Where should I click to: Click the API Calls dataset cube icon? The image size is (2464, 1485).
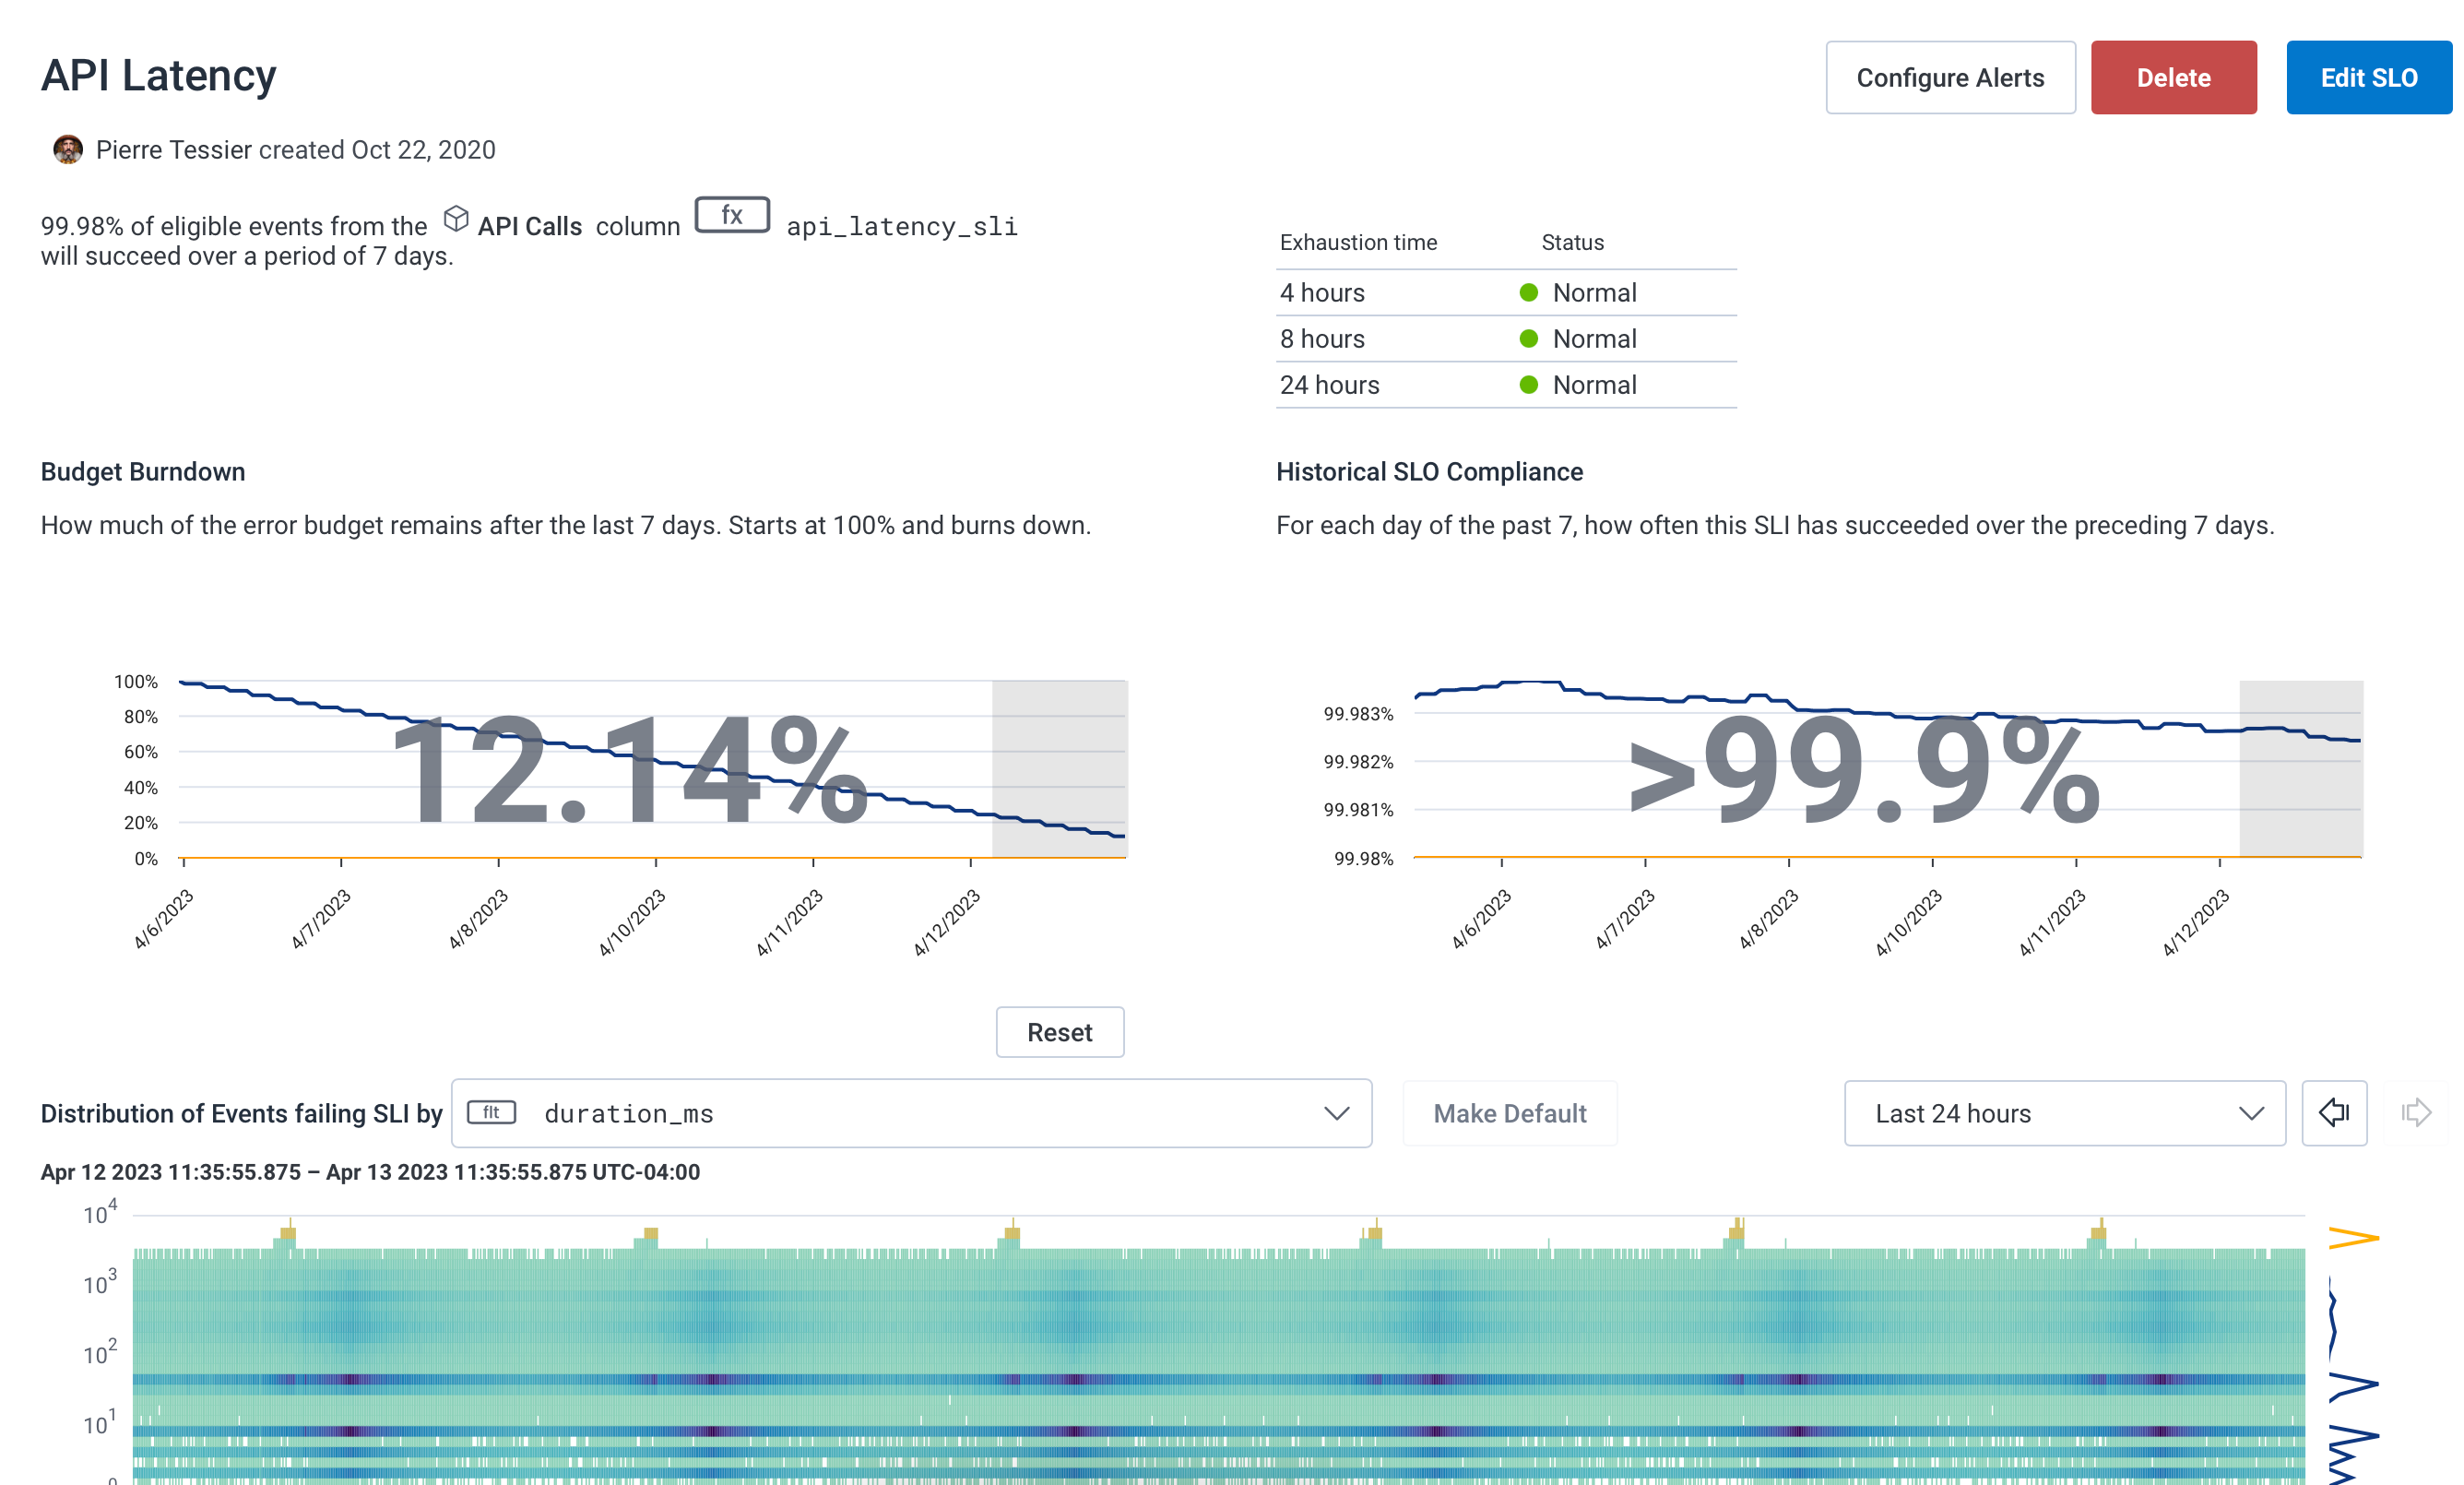tap(456, 219)
